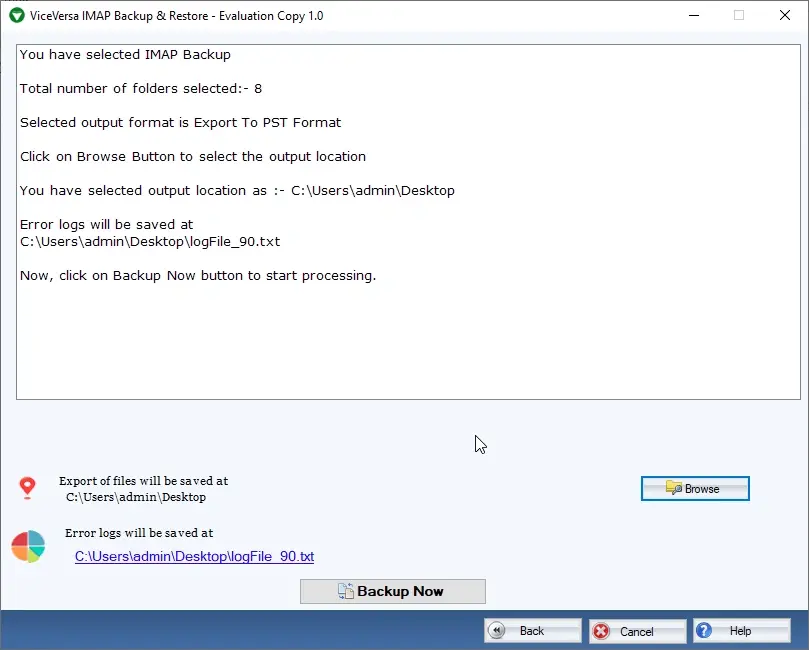Click 'Export of files will be saved at' label
Viewport: 809px width, 650px height.
pos(143,481)
